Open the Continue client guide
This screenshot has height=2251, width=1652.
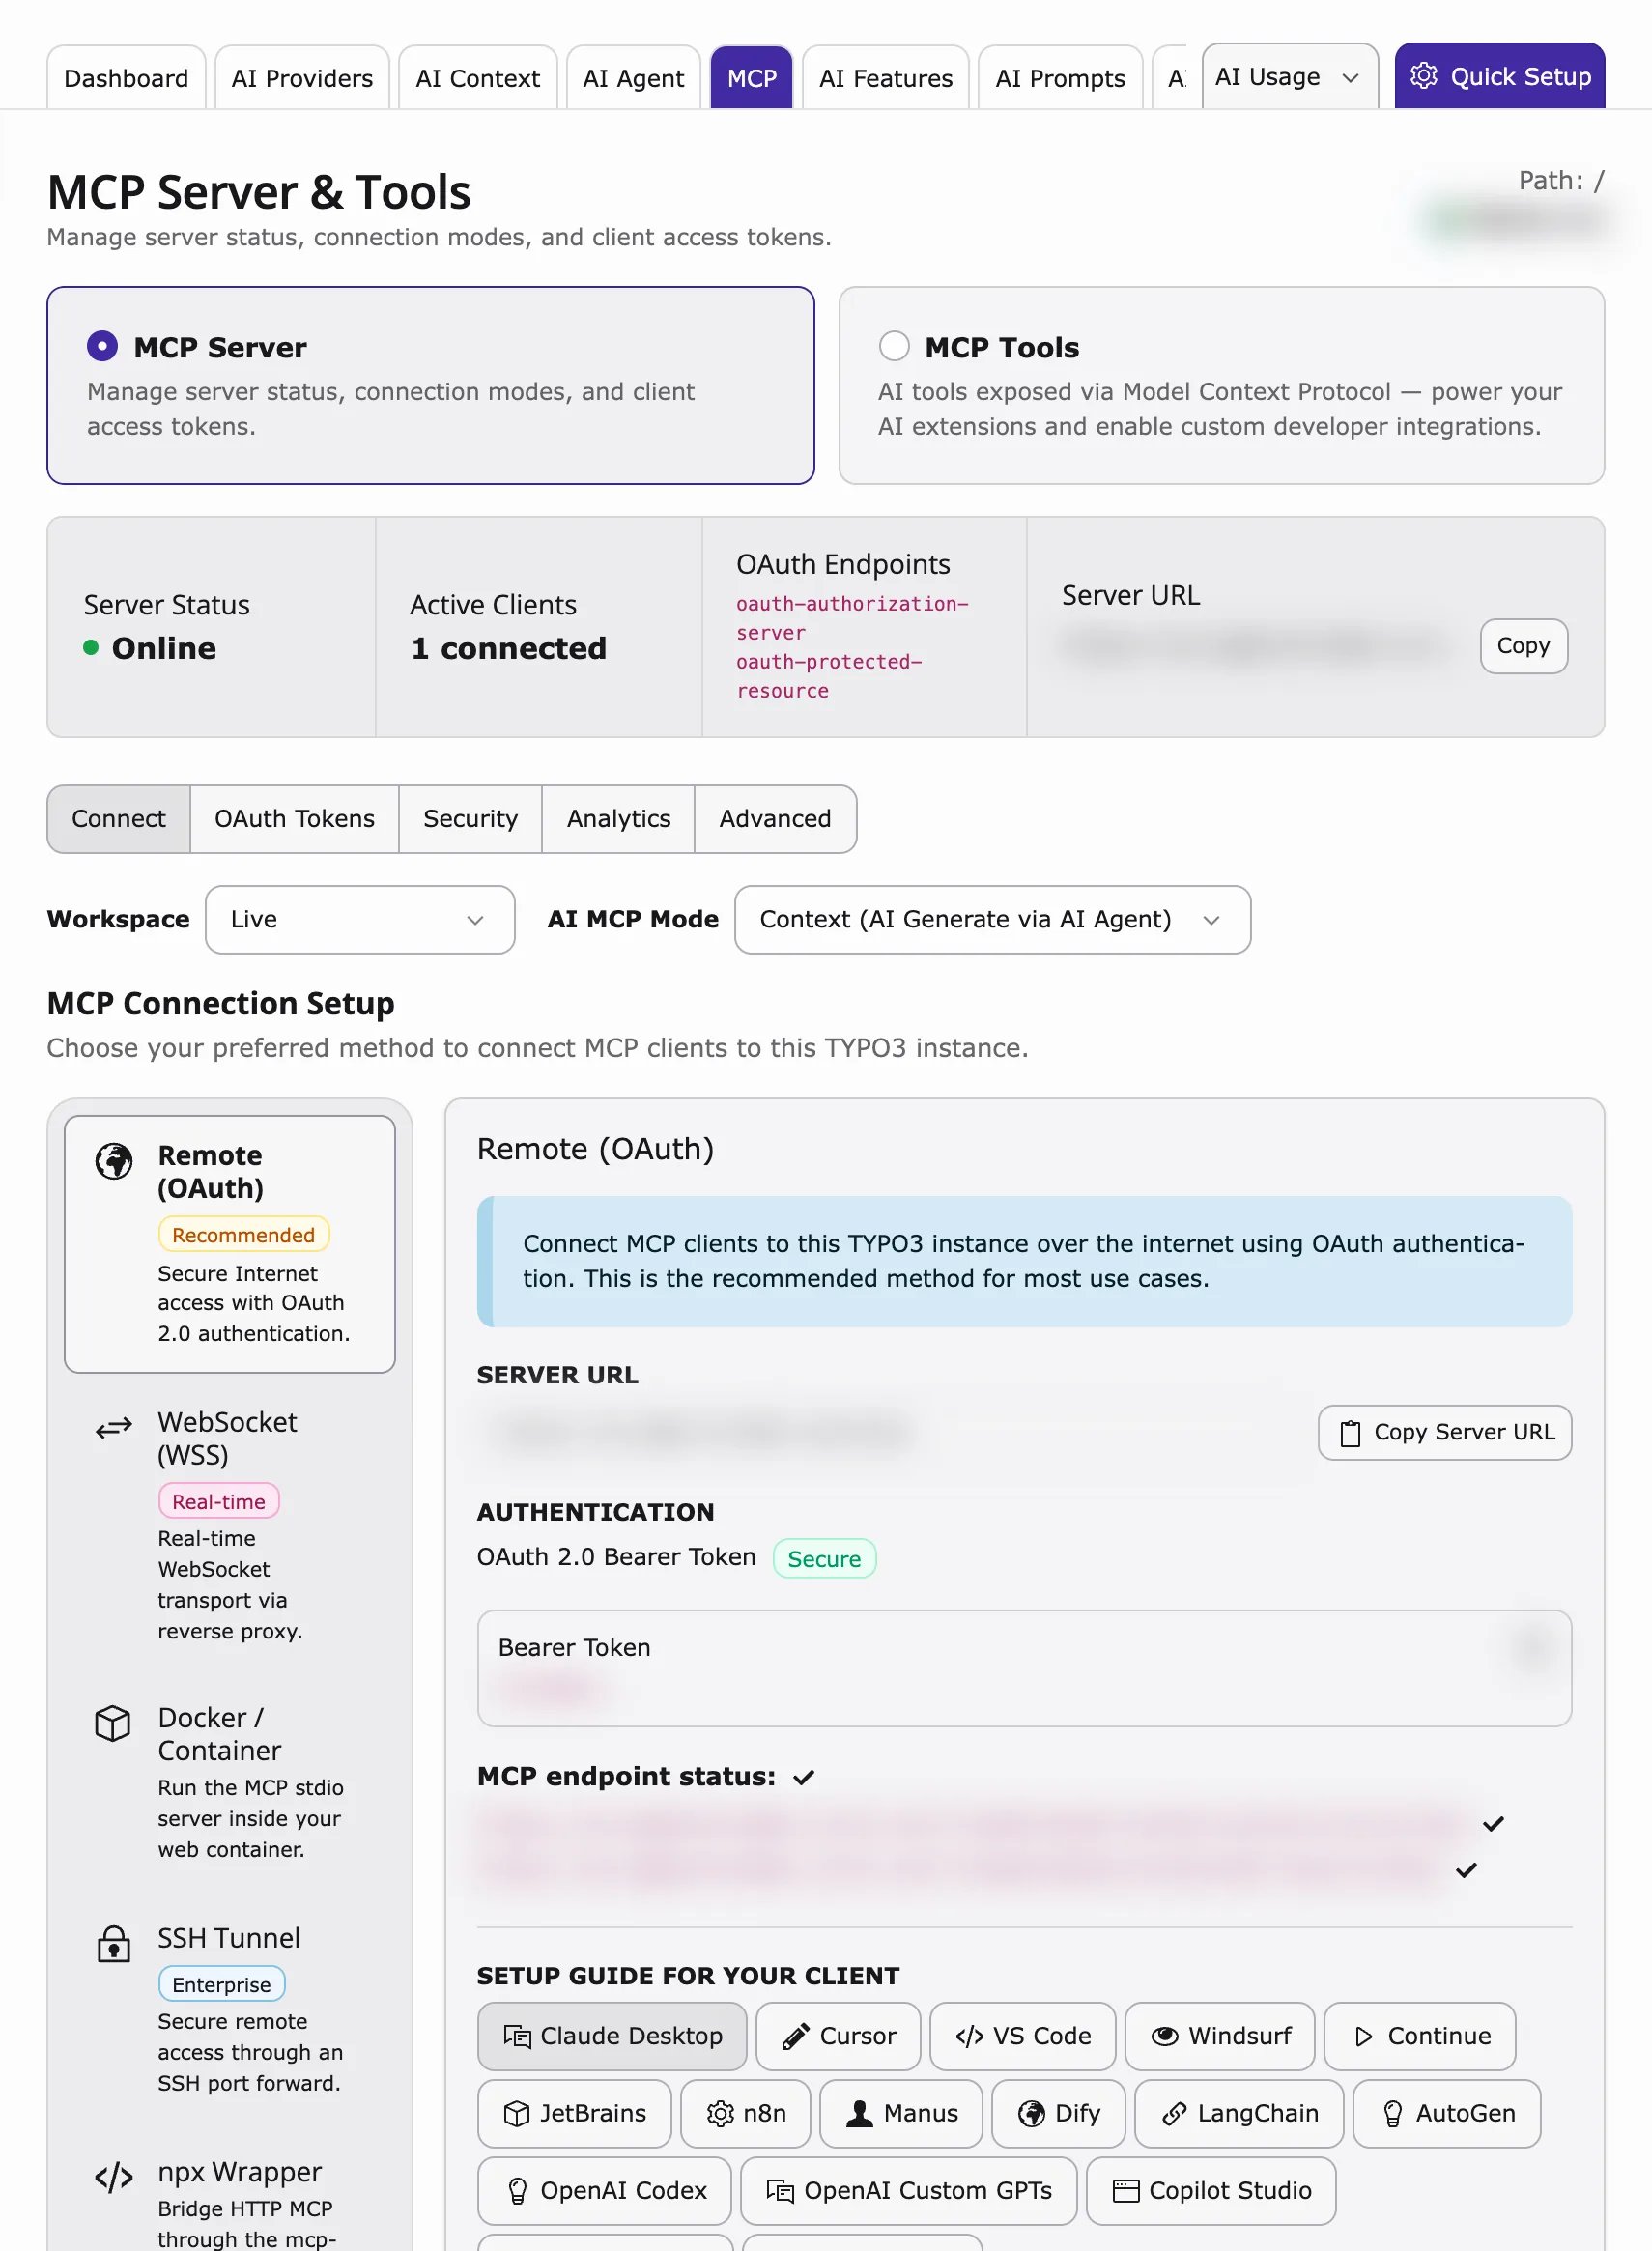pyautogui.click(x=1419, y=2035)
